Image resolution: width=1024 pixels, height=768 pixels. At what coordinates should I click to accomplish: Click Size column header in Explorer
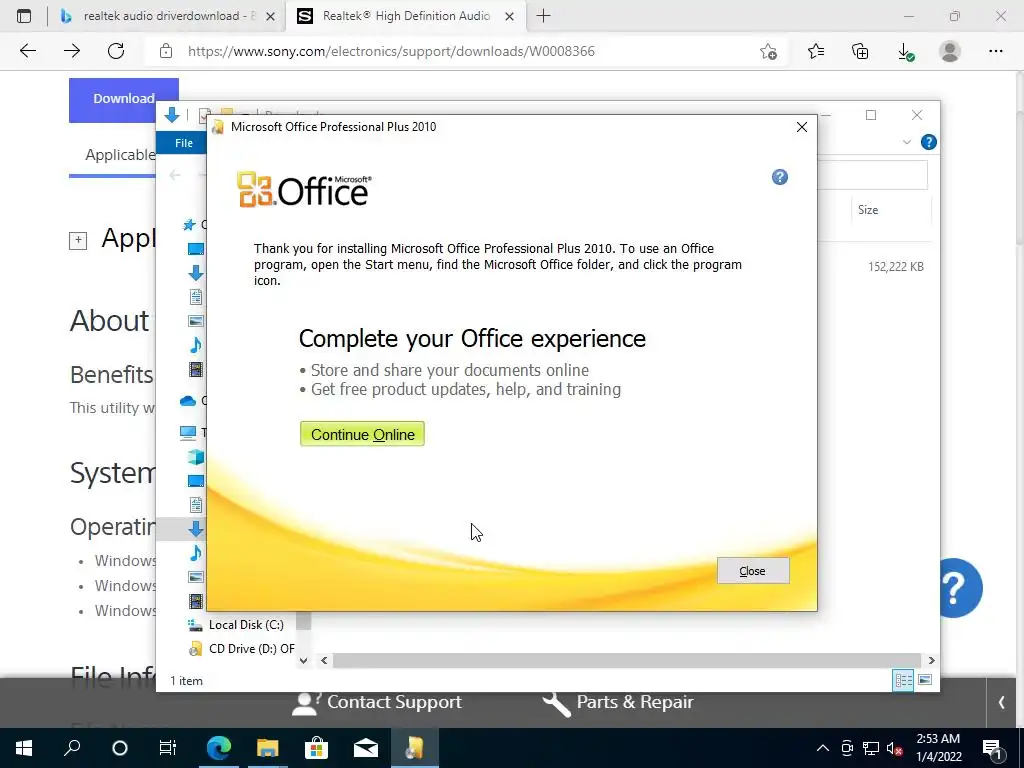pos(867,210)
